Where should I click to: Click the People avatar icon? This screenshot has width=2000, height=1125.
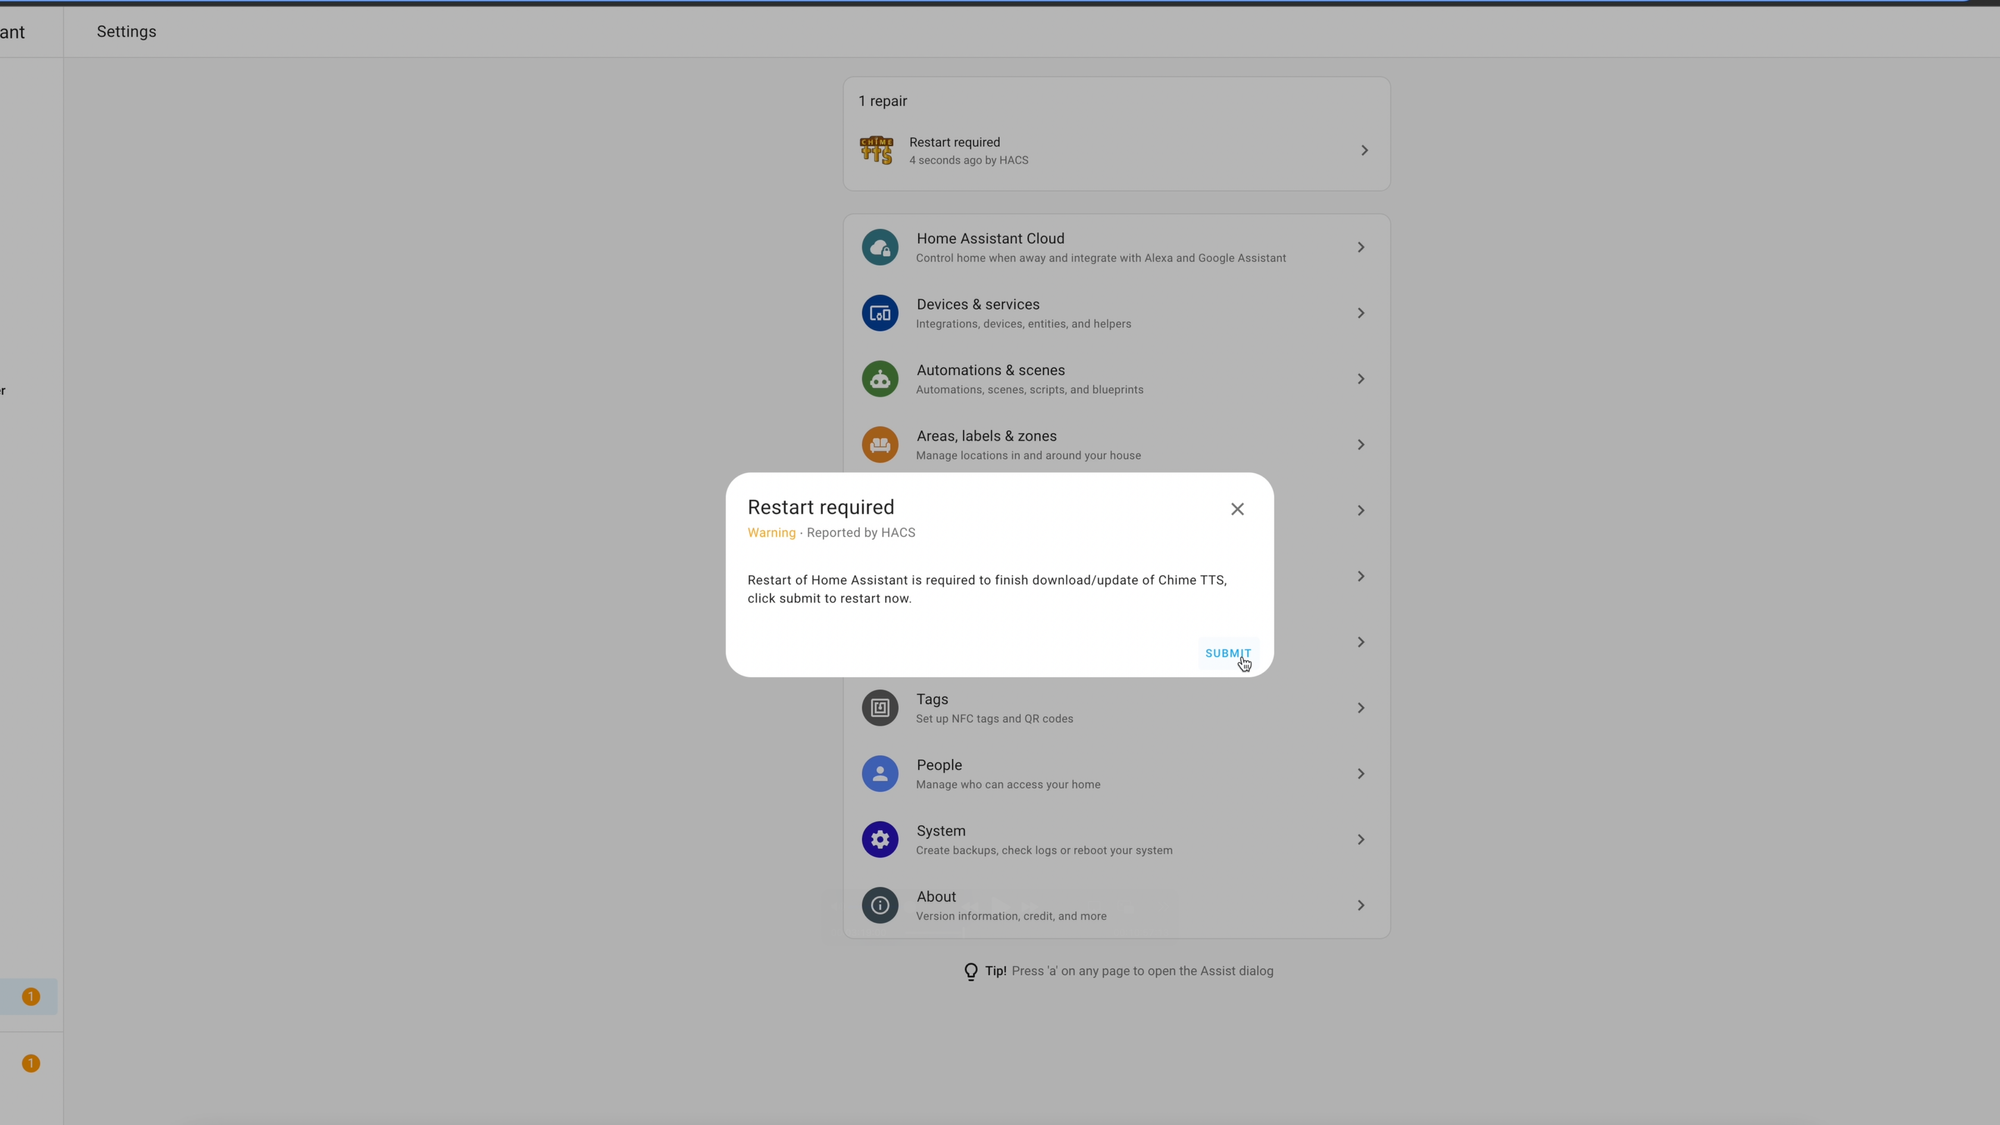[880, 774]
